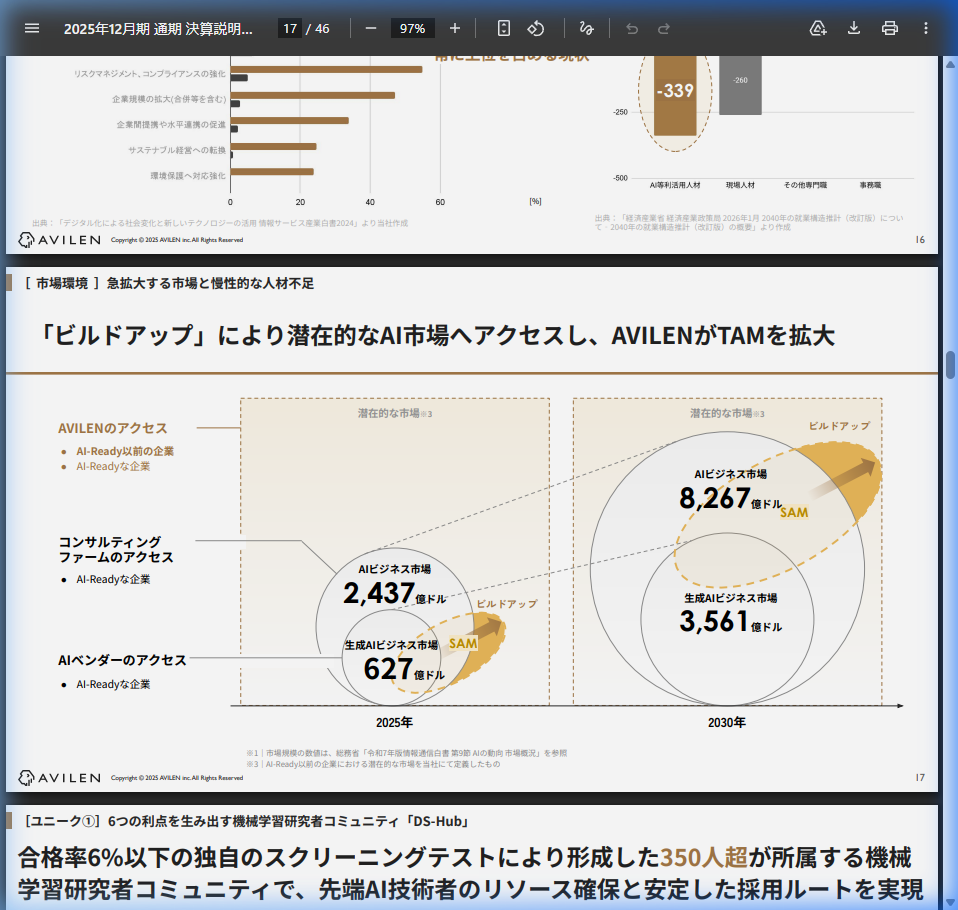Download the PDF file
This screenshot has height=910, width=958.
point(854,28)
